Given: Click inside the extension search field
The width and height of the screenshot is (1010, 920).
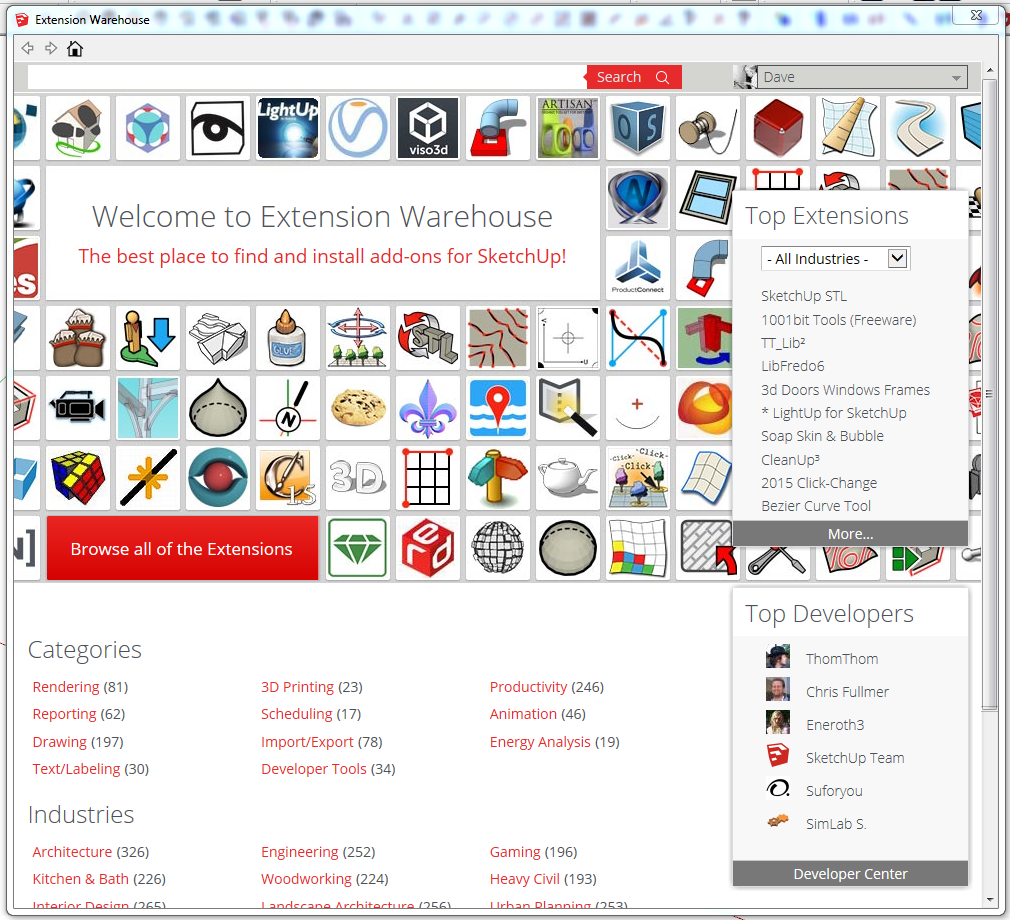Looking at the screenshot, I should pyautogui.click(x=305, y=77).
